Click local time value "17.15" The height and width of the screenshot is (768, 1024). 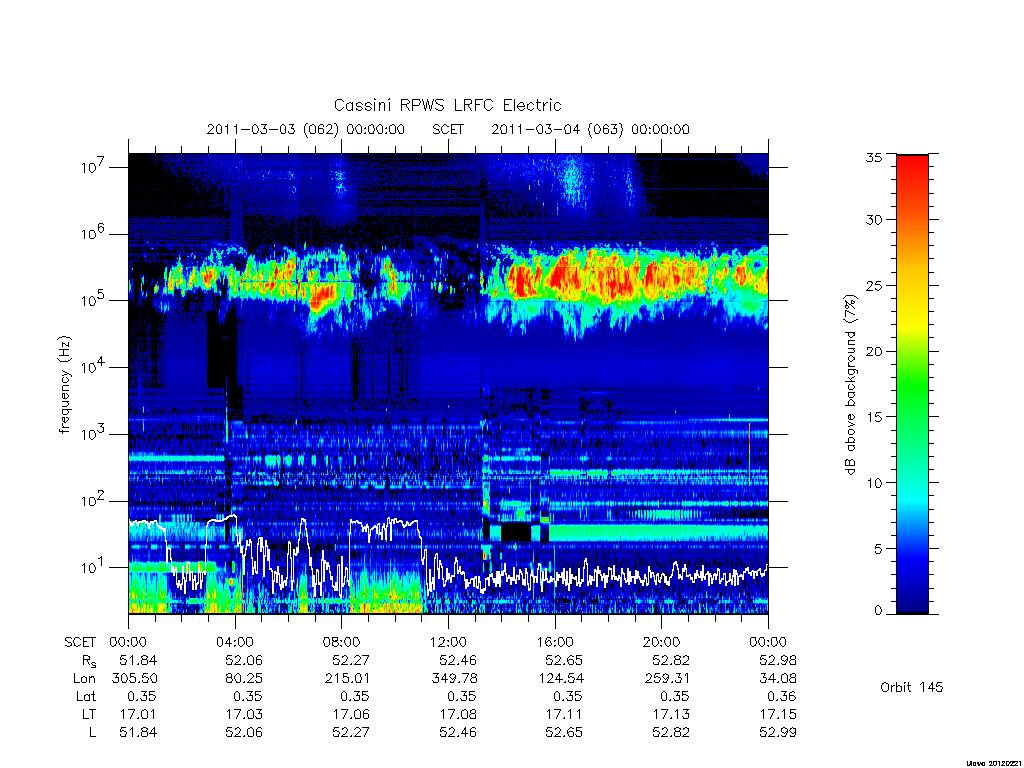click(x=778, y=714)
